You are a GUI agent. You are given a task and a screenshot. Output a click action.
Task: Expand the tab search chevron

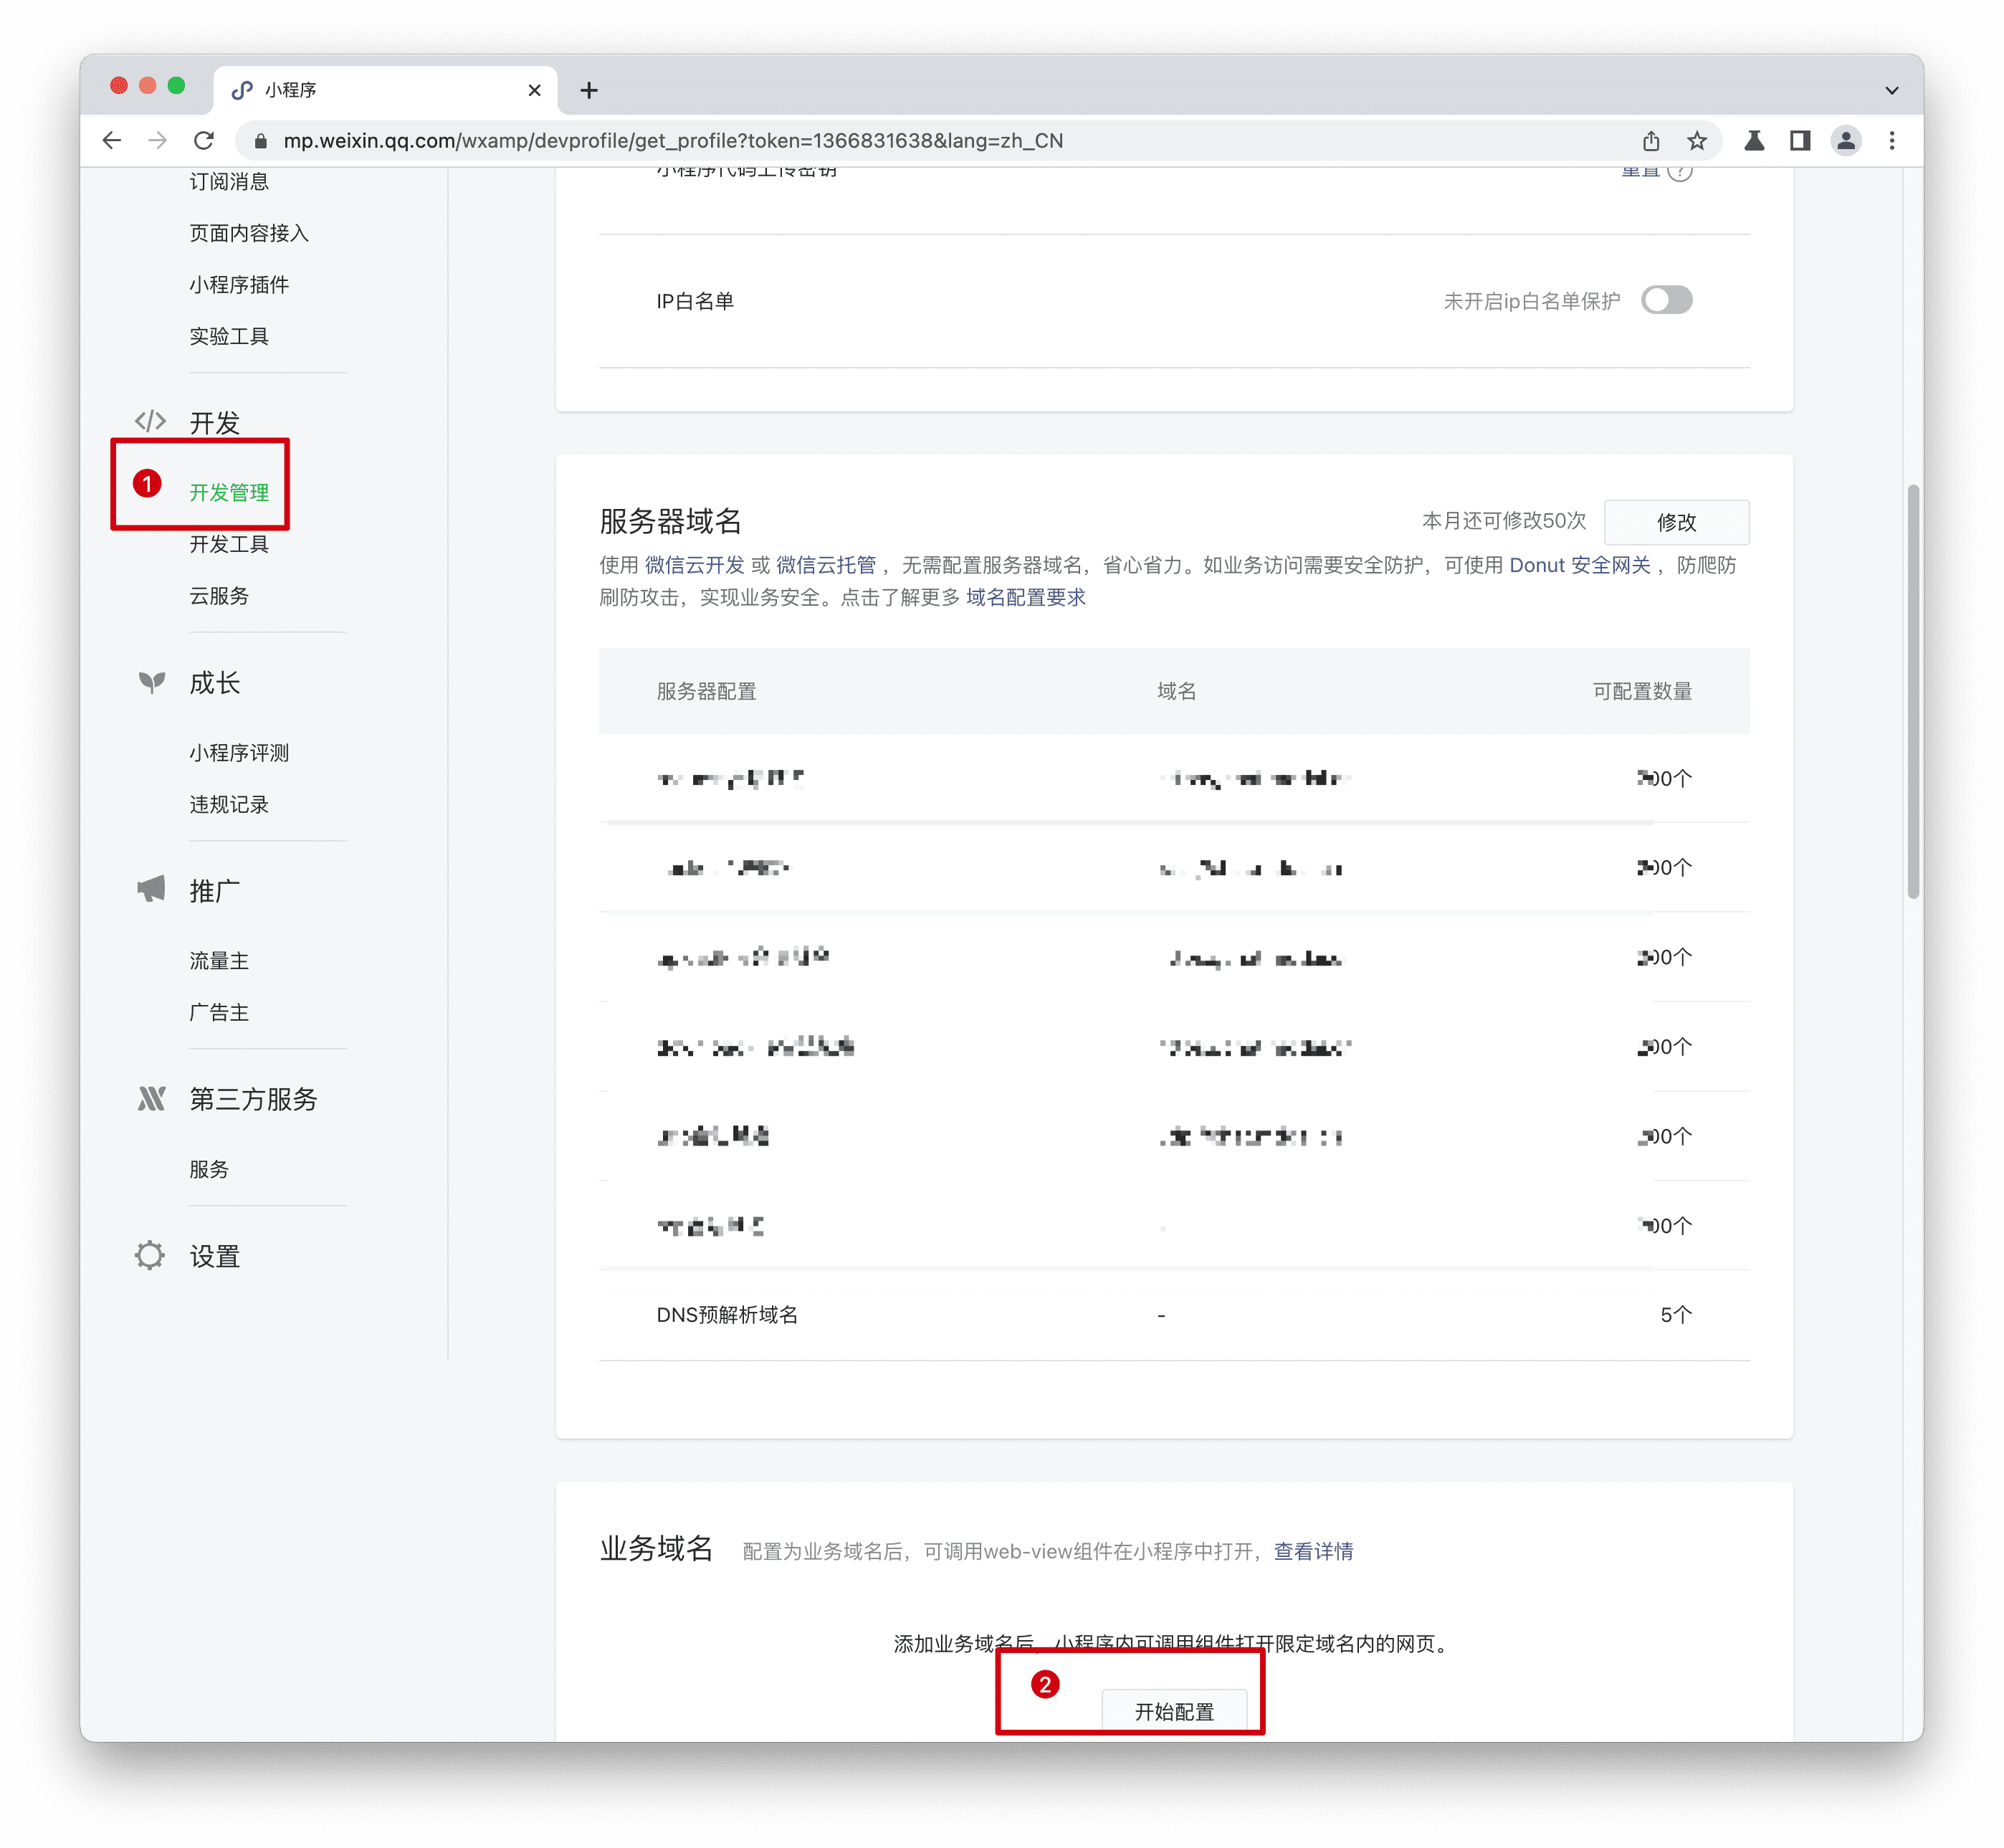click(x=1891, y=91)
